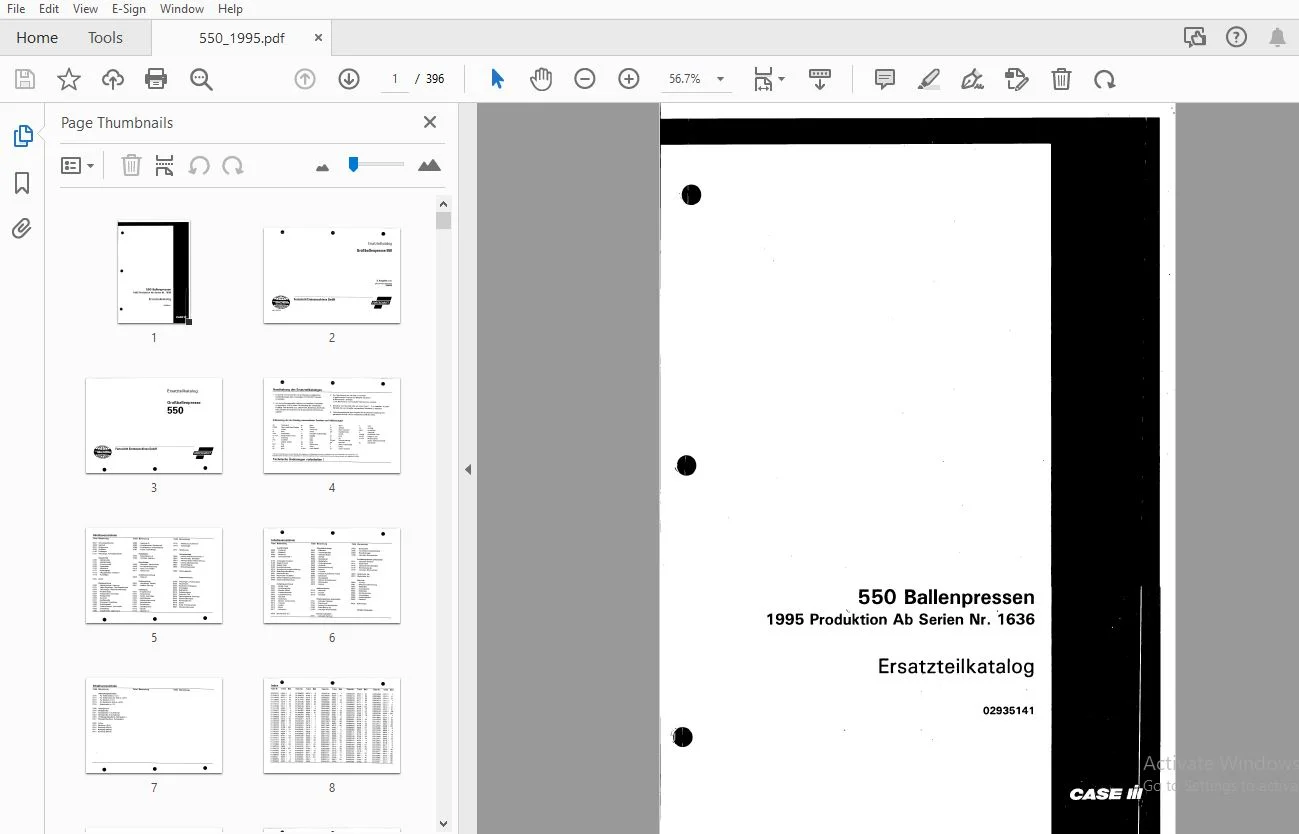Click the thumbnails panel scroll down arrow

point(444,824)
